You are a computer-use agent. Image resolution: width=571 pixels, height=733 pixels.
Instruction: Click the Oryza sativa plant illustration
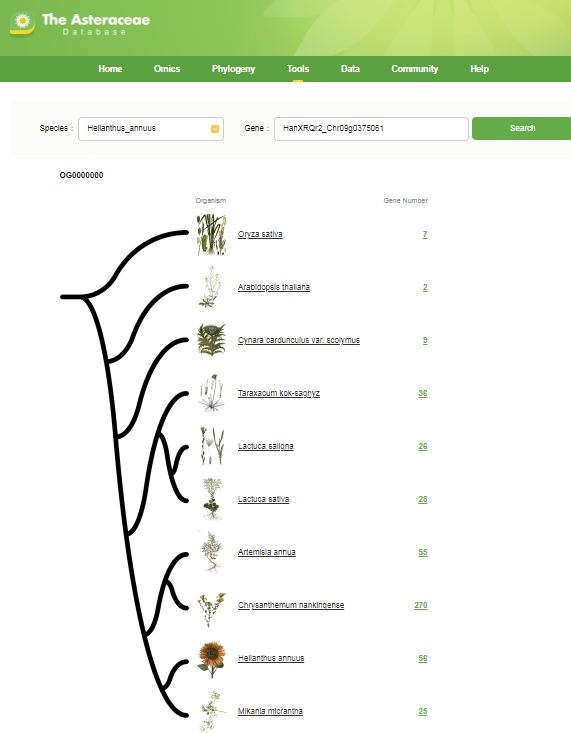(x=211, y=235)
